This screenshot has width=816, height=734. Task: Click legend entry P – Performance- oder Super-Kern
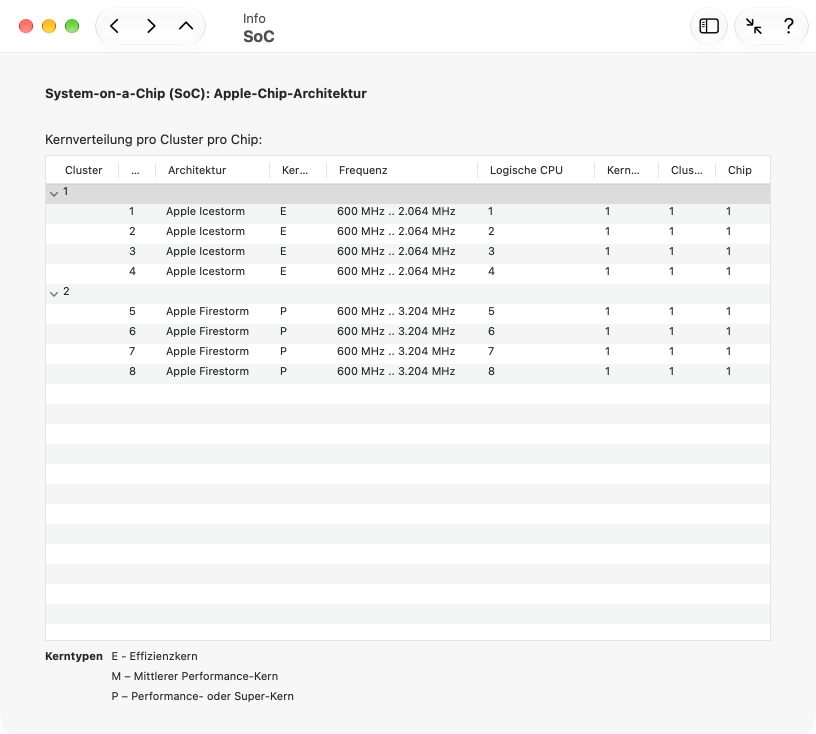(x=202, y=697)
